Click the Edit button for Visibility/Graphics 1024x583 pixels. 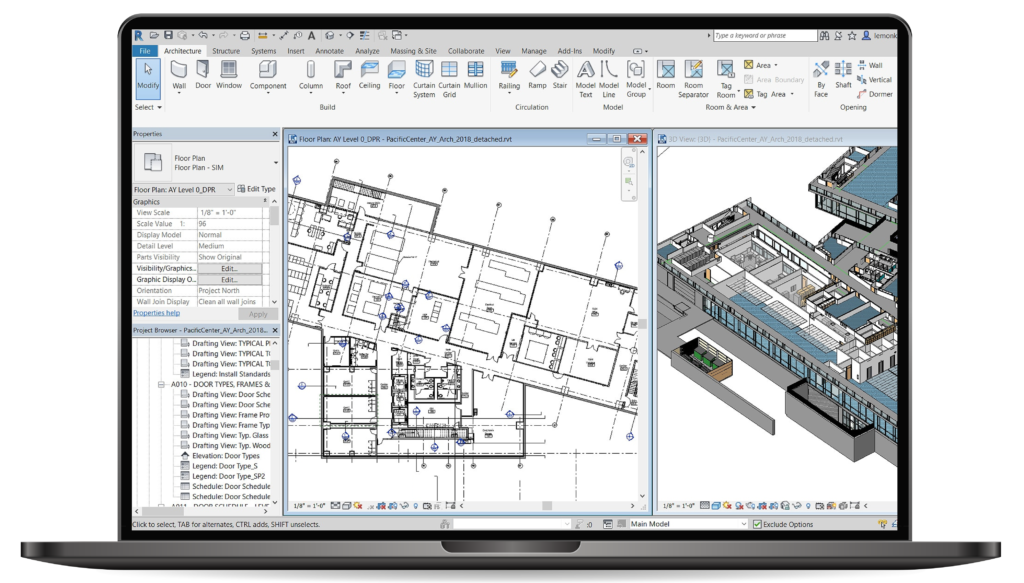[x=229, y=268]
